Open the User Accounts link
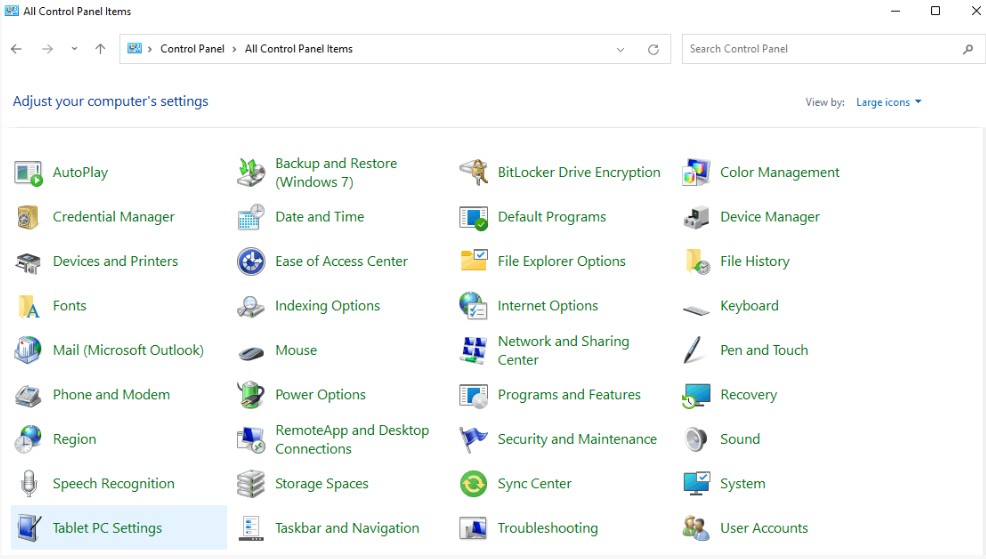Screen dimensions: 986x559 [x=763, y=528]
